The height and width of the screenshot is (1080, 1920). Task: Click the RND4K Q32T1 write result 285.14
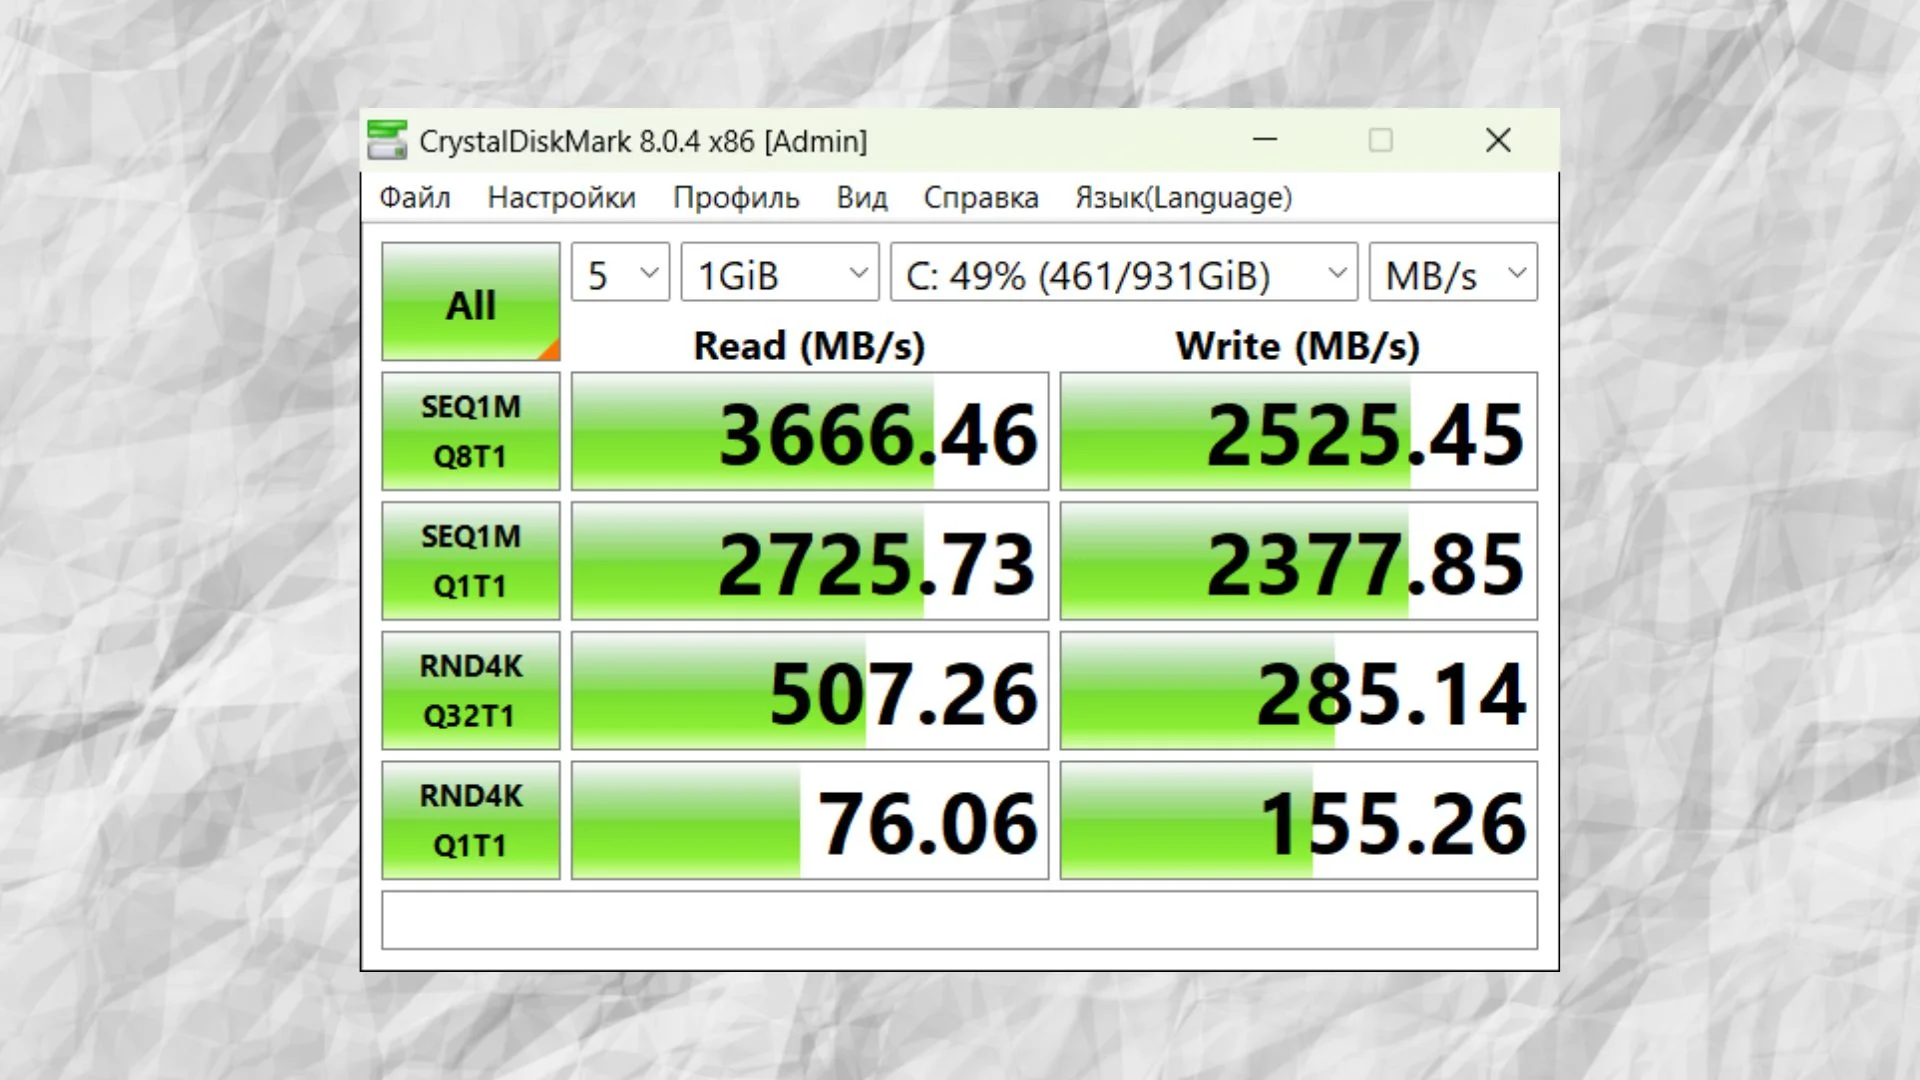[x=1299, y=691]
